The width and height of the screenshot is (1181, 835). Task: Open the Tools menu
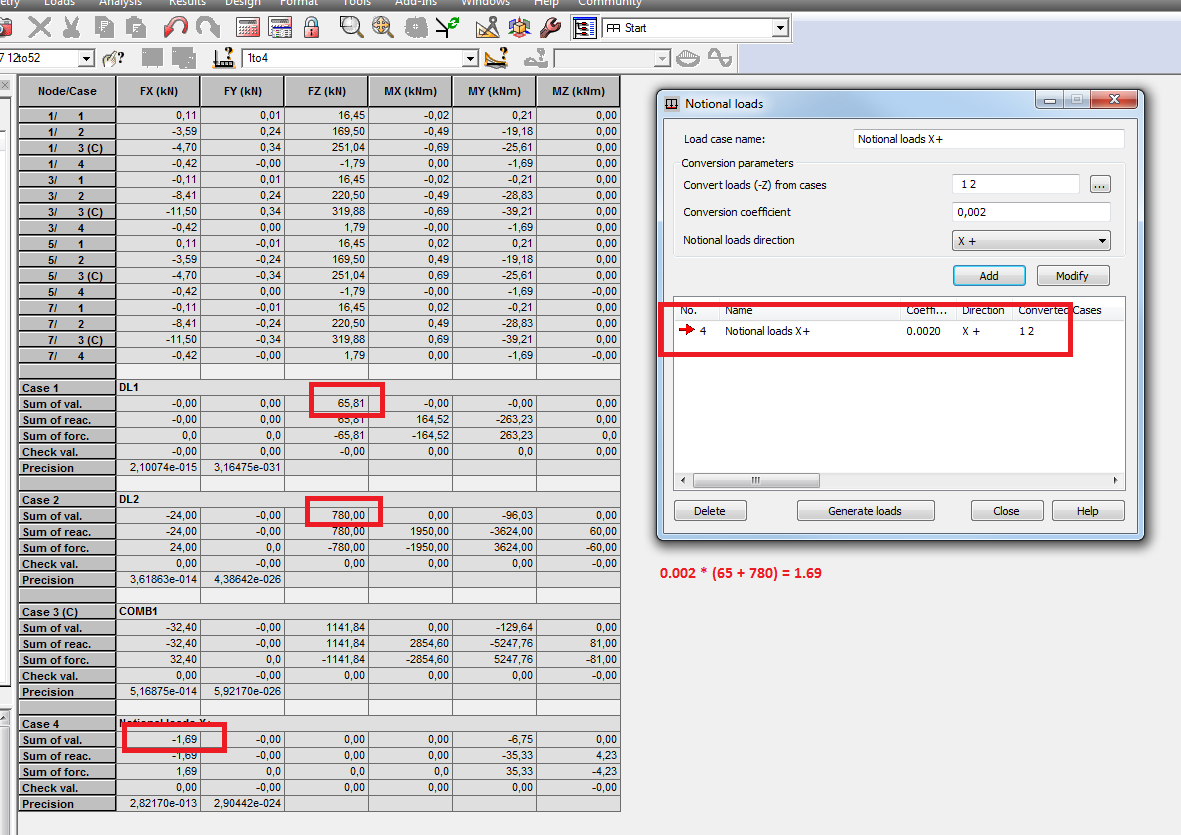pyautogui.click(x=356, y=3)
